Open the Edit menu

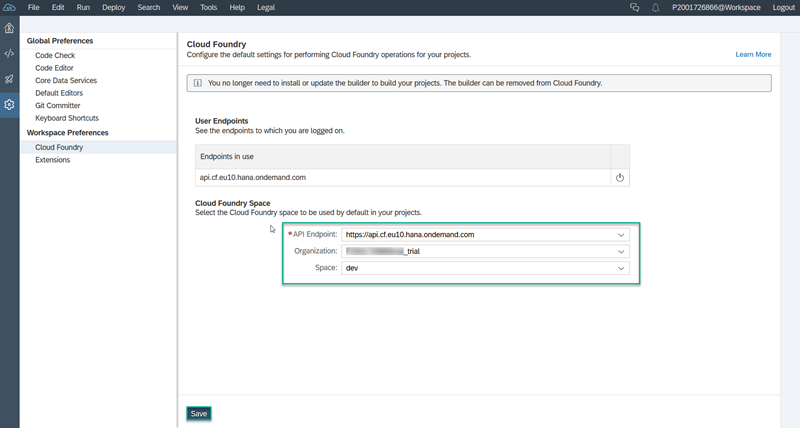coord(58,8)
